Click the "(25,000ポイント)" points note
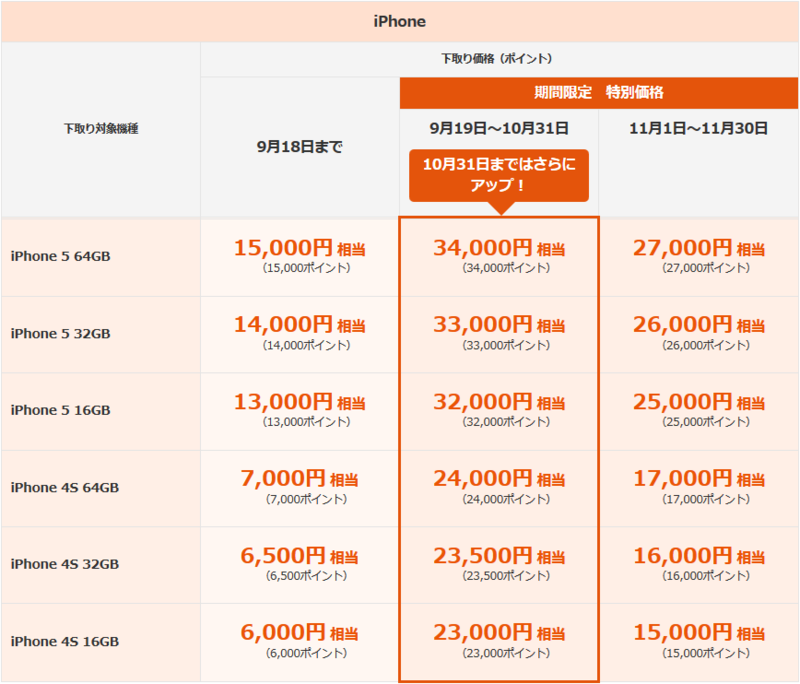 (706, 422)
